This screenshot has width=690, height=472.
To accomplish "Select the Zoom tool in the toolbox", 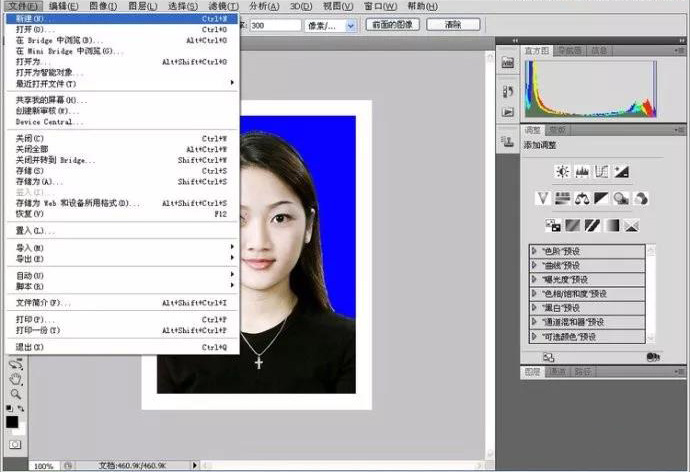I will coord(16,393).
